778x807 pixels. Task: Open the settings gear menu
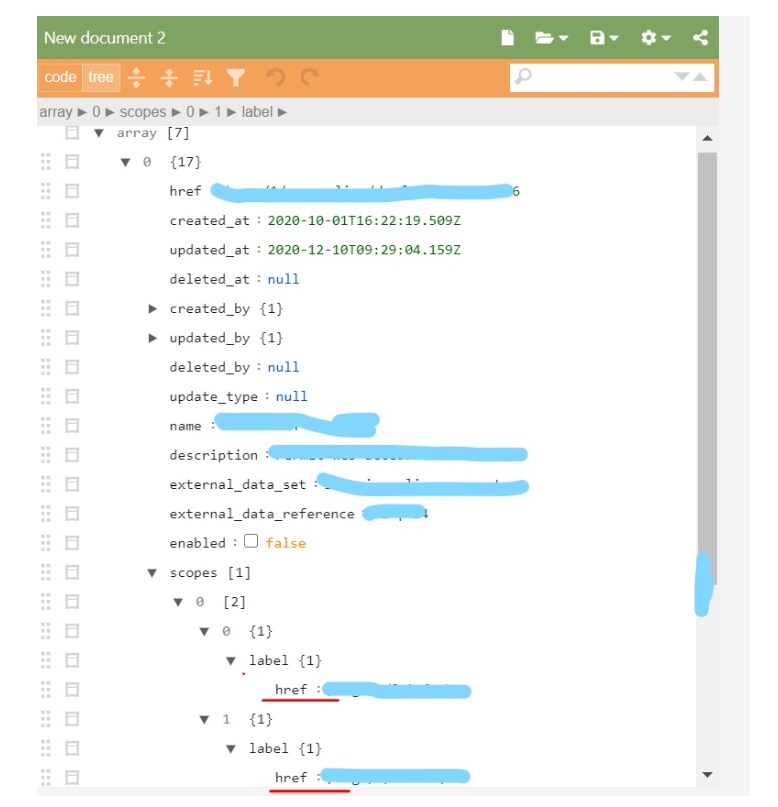click(x=655, y=38)
